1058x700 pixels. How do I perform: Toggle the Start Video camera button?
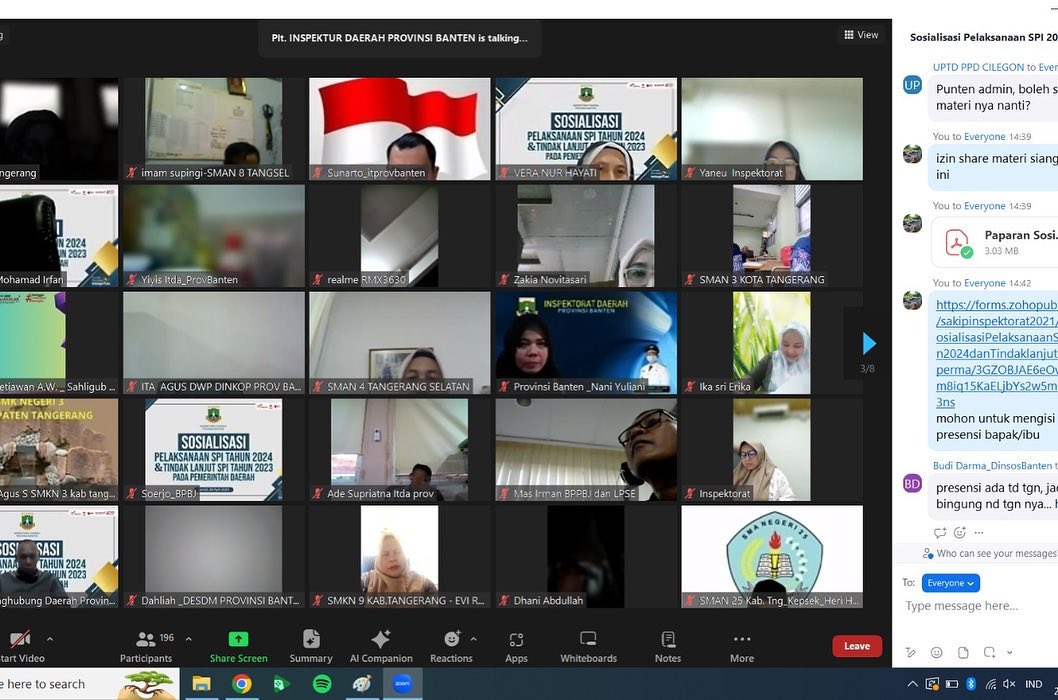click(x=20, y=645)
